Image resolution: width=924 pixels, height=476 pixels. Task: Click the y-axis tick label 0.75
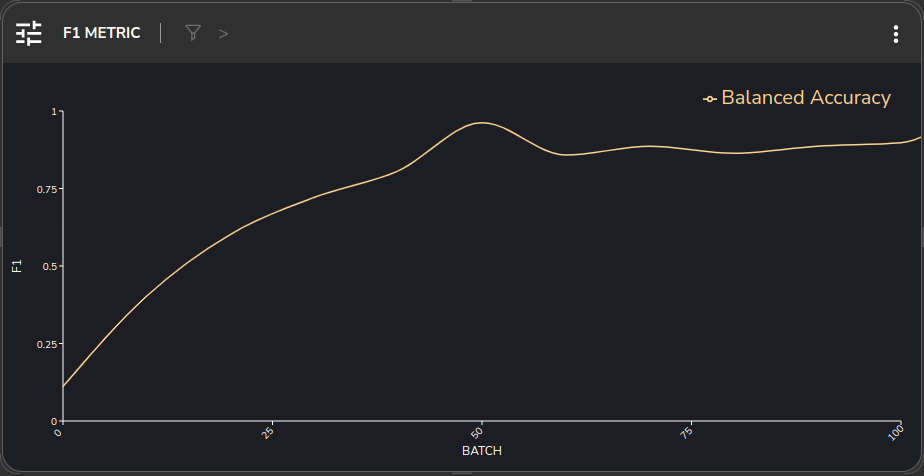(x=45, y=189)
